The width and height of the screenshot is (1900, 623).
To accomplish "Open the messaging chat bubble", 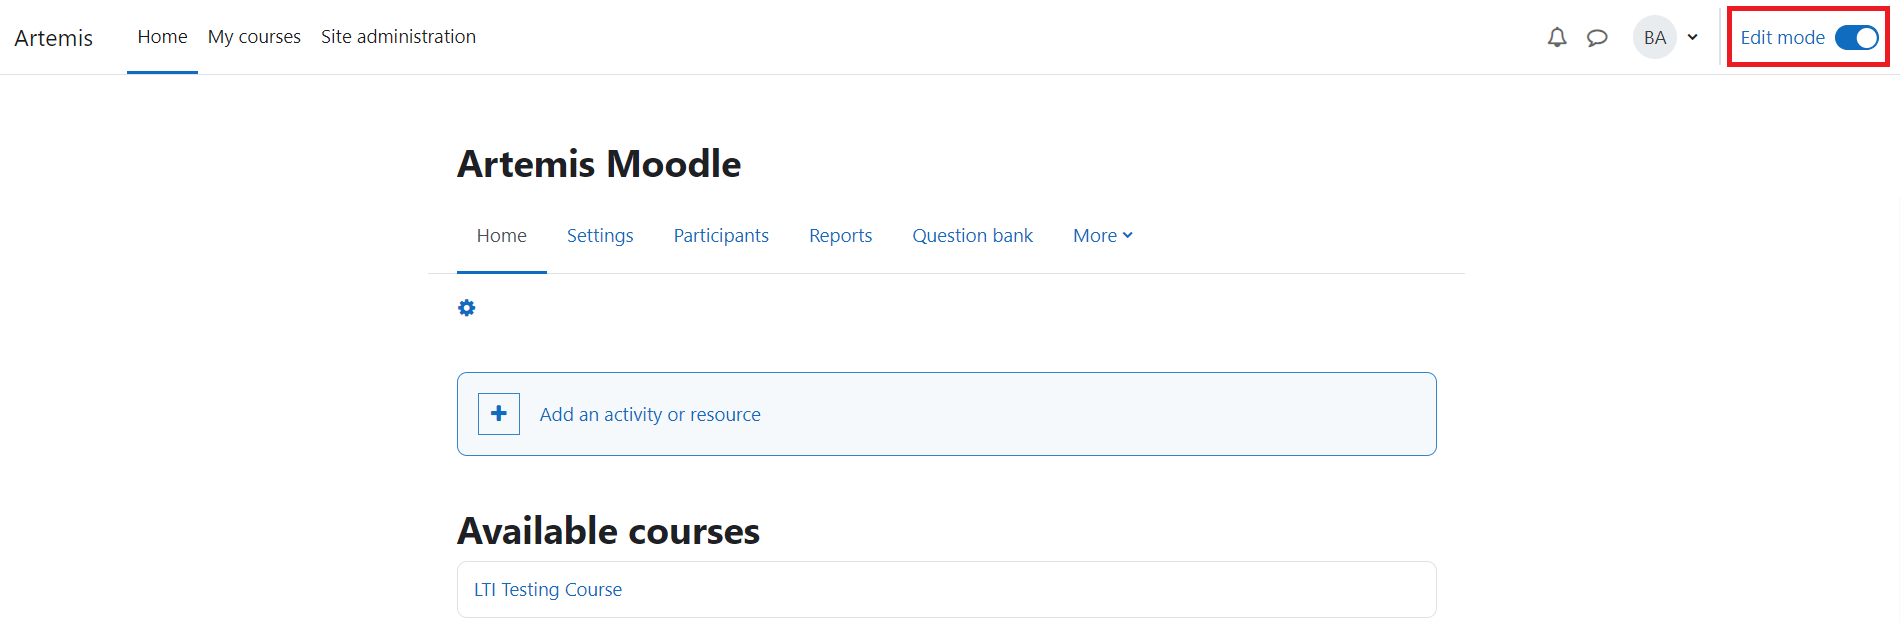I will coord(1596,37).
